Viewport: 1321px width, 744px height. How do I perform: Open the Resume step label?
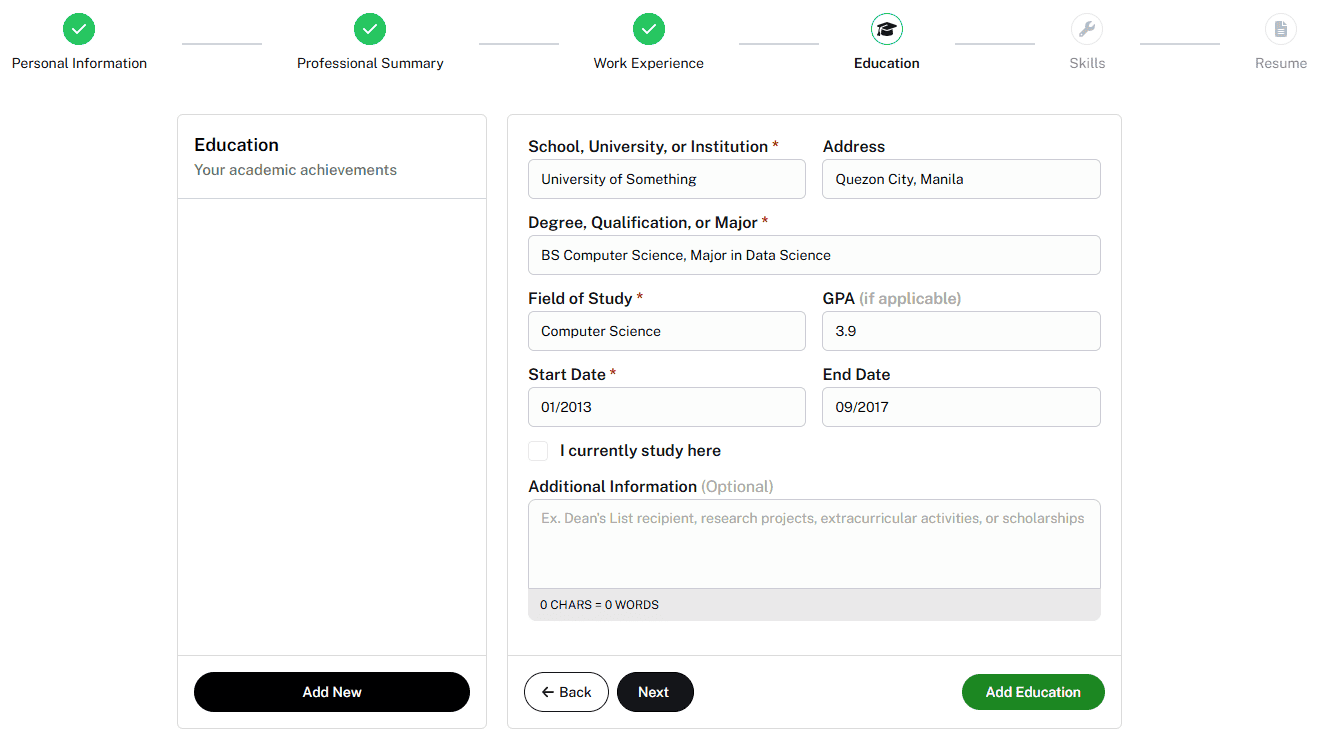click(x=1281, y=63)
